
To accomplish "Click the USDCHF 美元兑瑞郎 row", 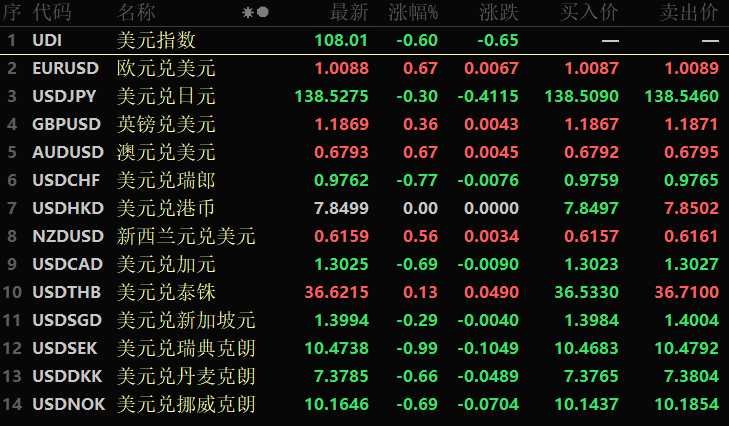I will point(166,181).
